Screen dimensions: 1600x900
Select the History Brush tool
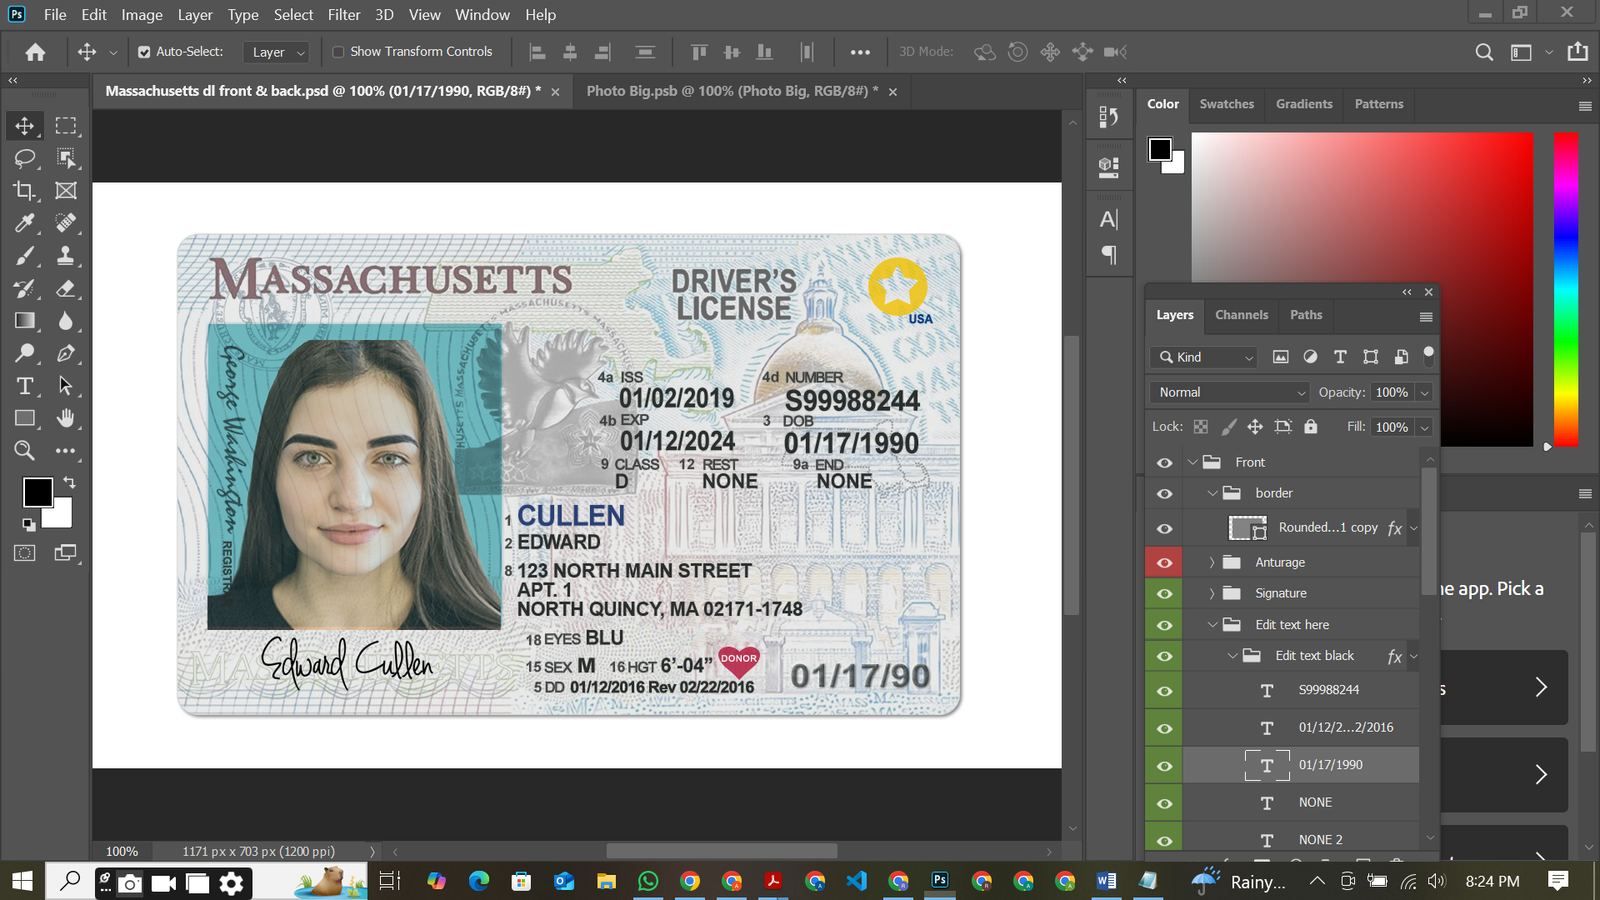click(x=25, y=289)
